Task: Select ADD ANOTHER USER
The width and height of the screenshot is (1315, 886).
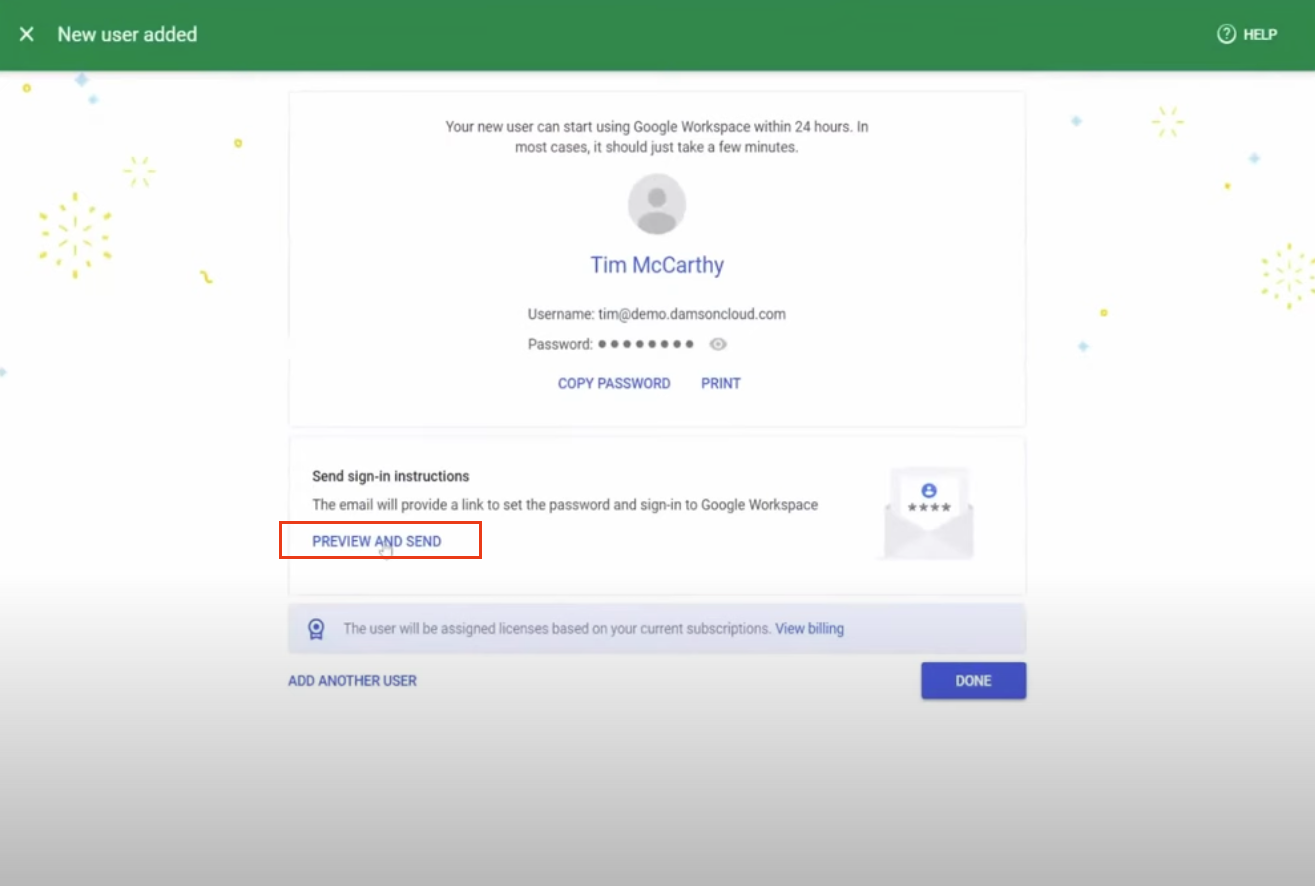Action: click(x=352, y=680)
